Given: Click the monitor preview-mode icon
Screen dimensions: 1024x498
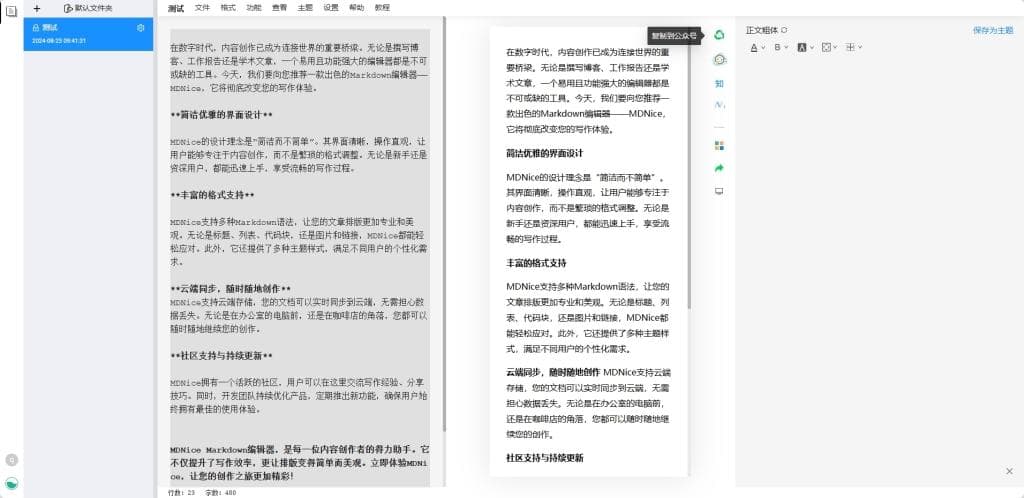Looking at the screenshot, I should tap(719, 191).
